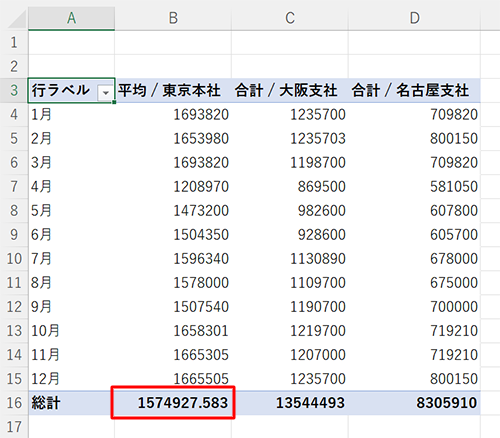Screen dimensions: 500x438
Task: Select column A header
Action: tap(72, 18)
